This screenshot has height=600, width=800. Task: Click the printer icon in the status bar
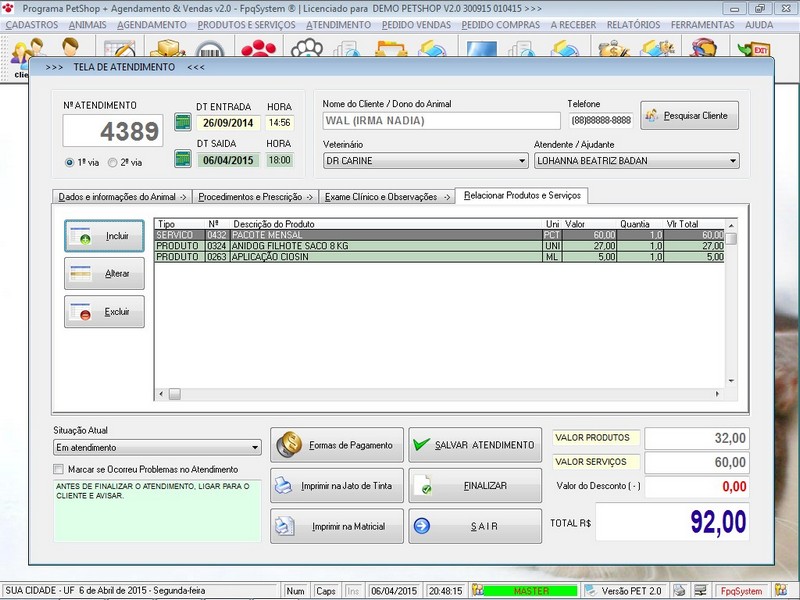coord(679,591)
